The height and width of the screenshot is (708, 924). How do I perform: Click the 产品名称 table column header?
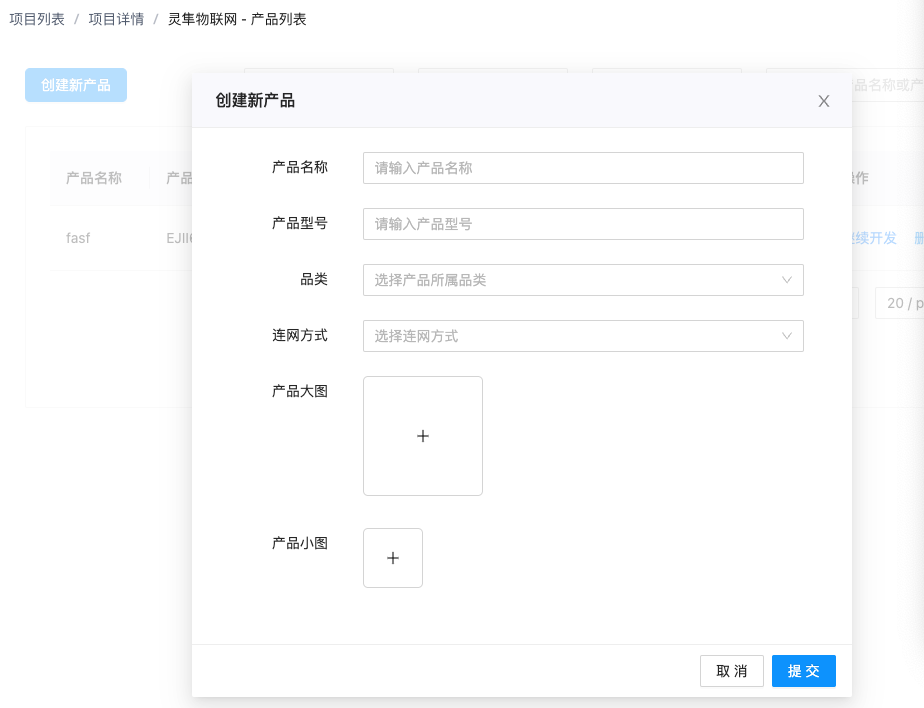[94, 178]
